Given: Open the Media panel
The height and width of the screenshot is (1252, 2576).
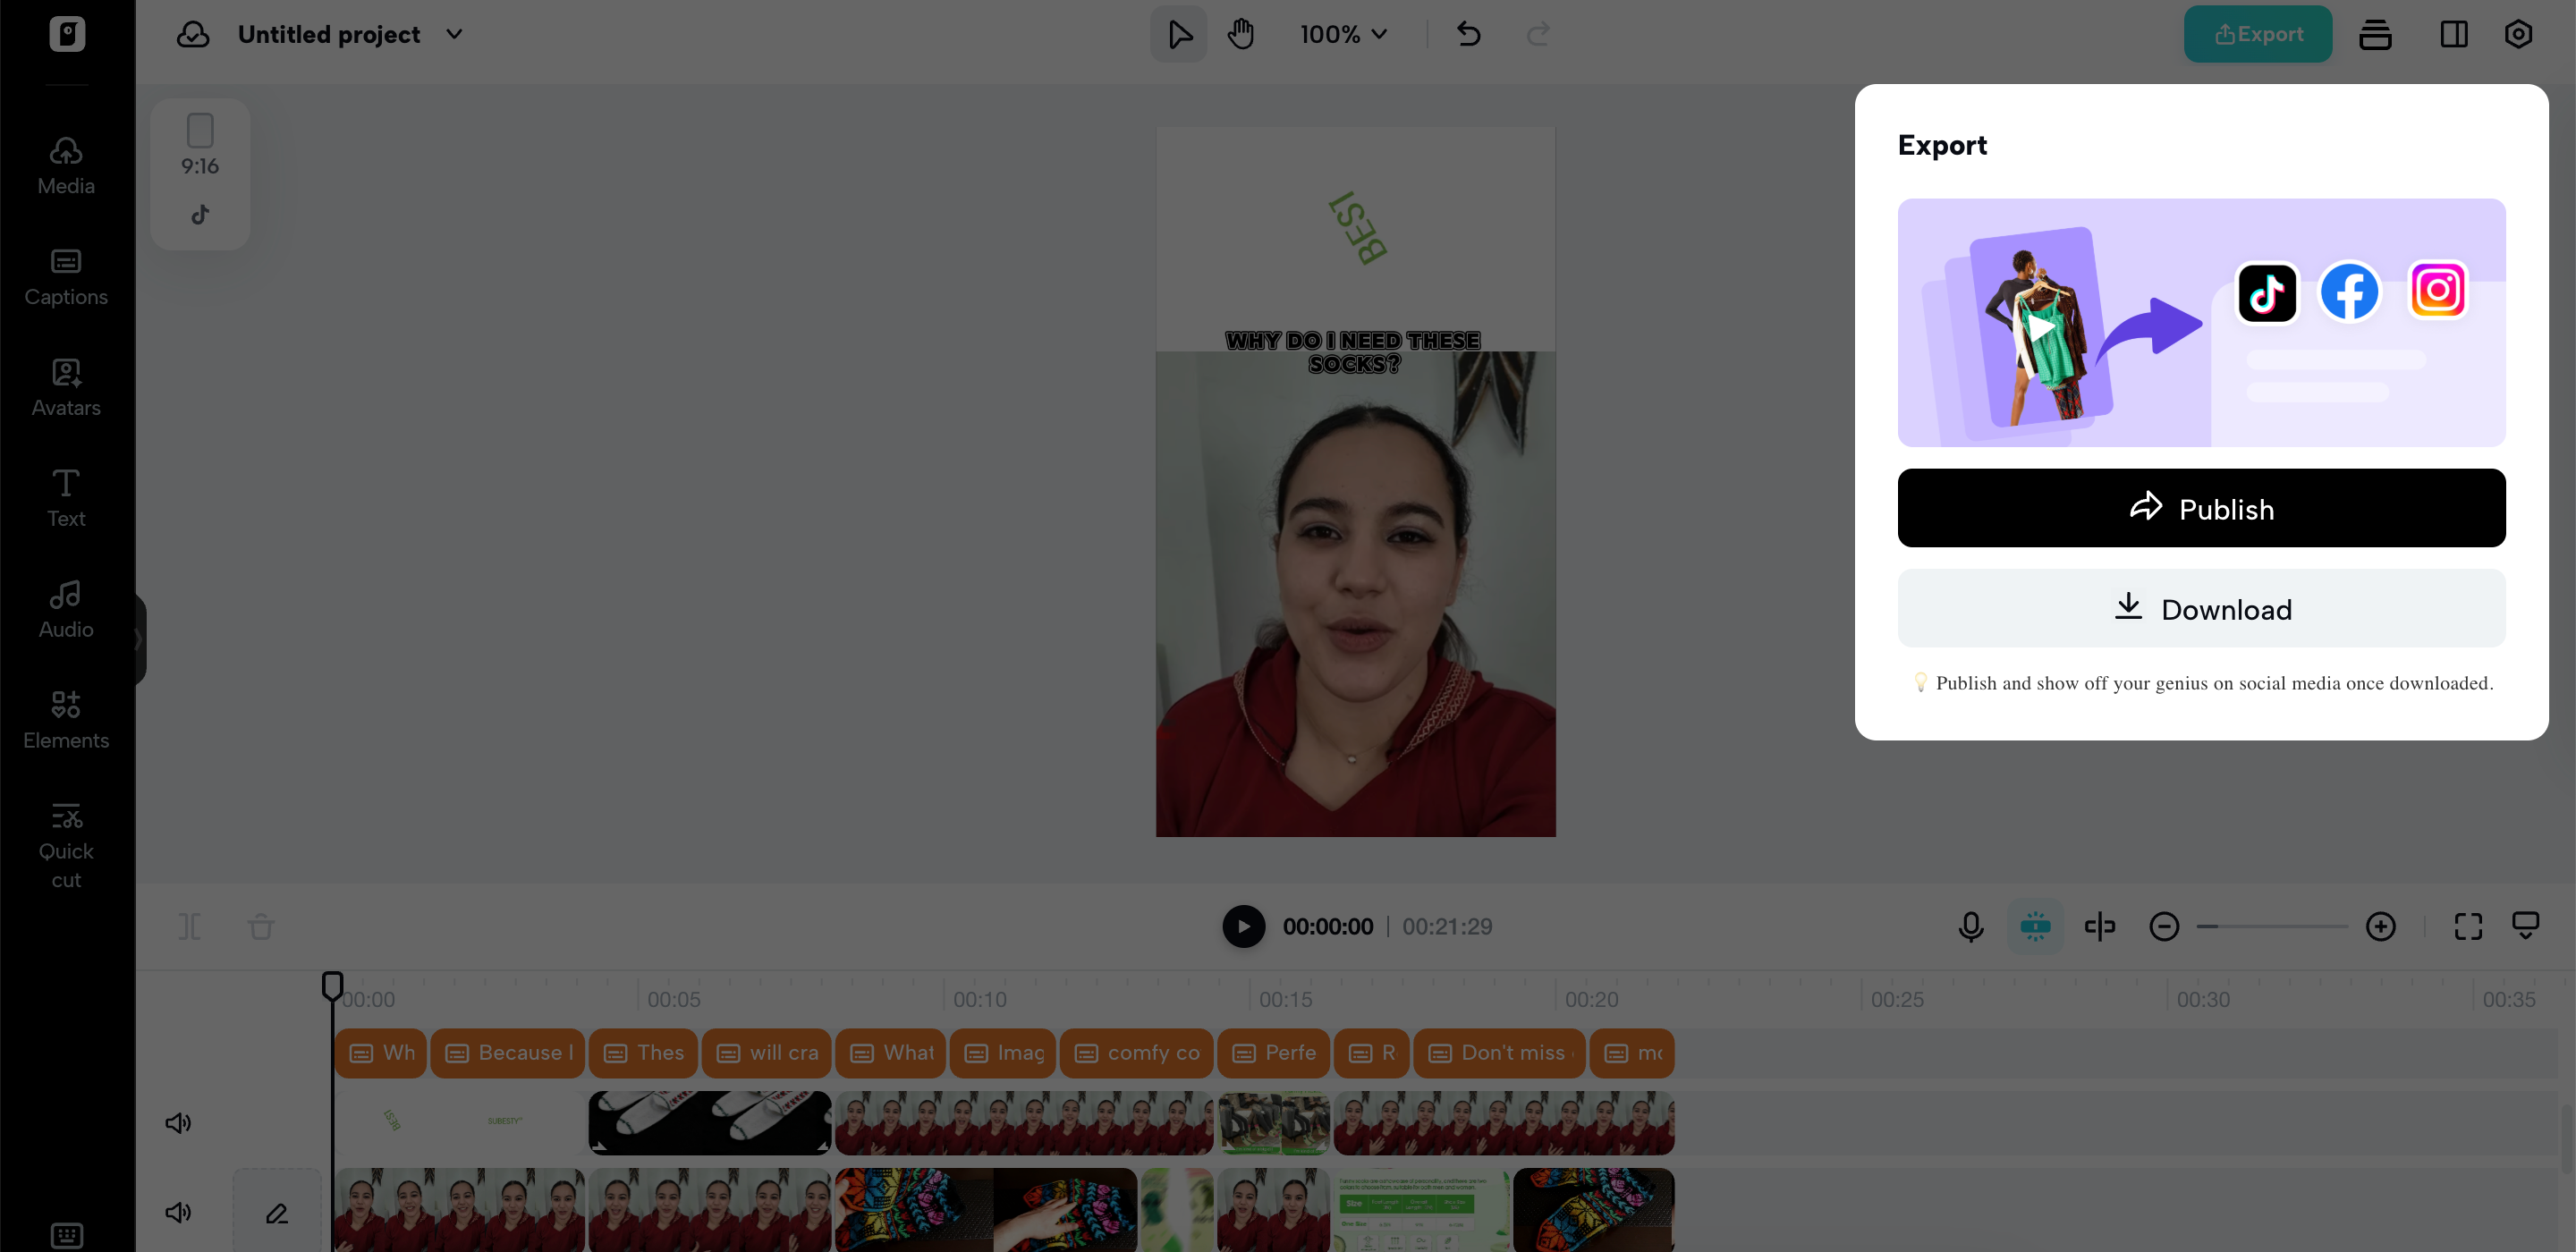Looking at the screenshot, I should 65,165.
